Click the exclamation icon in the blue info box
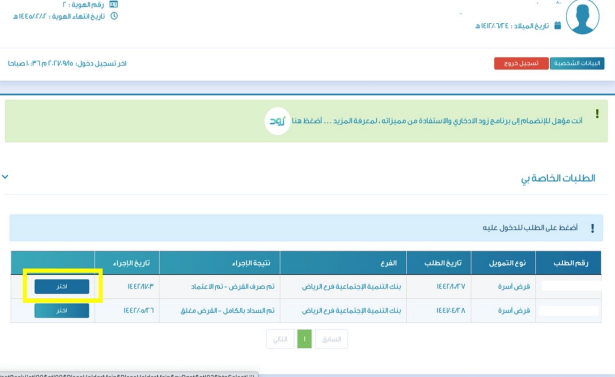The width and height of the screenshot is (615, 377). [592, 228]
